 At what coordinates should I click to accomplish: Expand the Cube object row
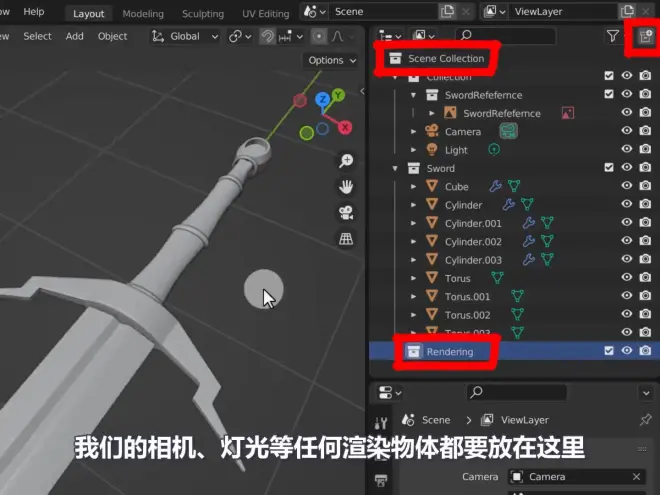coord(413,186)
